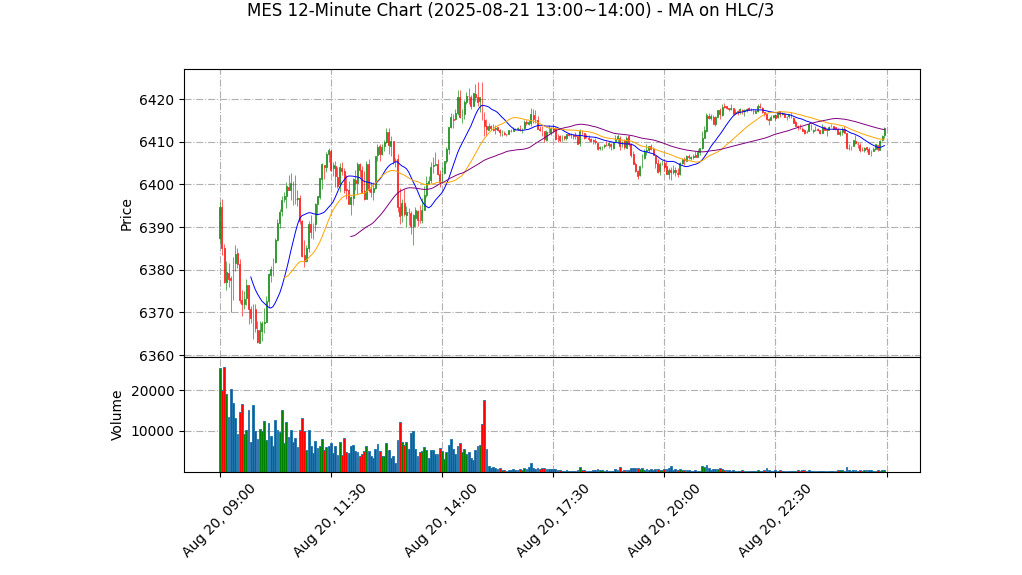Image resolution: width=1022 pixels, height=575 pixels.
Task: Click the 6370 price tick label
Action: pos(156,313)
